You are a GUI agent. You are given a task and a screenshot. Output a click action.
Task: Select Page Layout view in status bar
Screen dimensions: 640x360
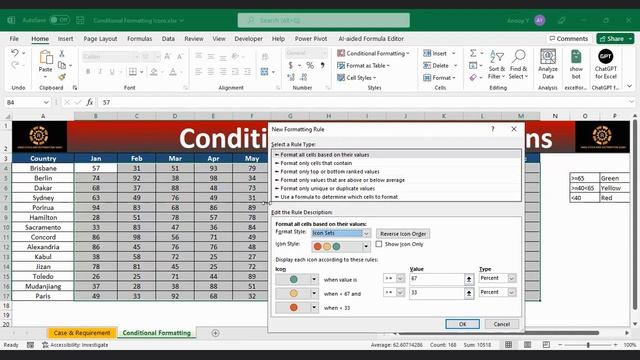click(527, 345)
